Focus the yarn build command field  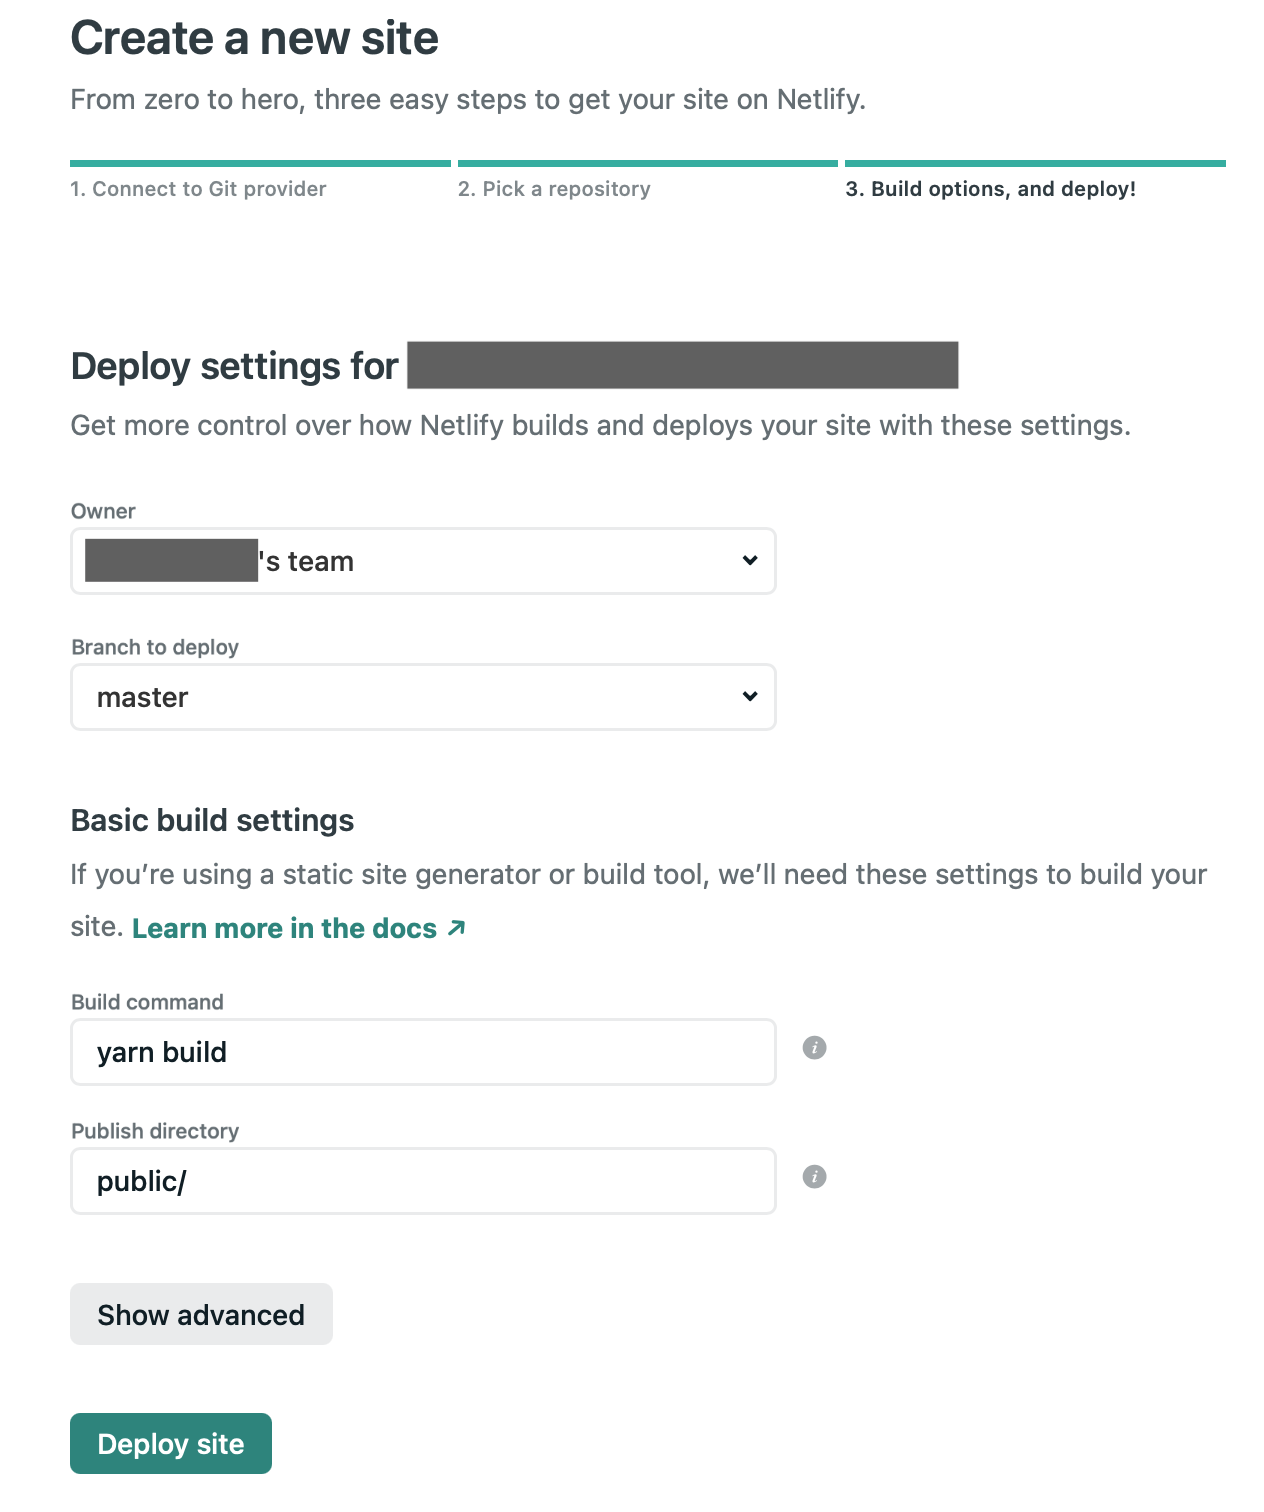coord(422,1052)
